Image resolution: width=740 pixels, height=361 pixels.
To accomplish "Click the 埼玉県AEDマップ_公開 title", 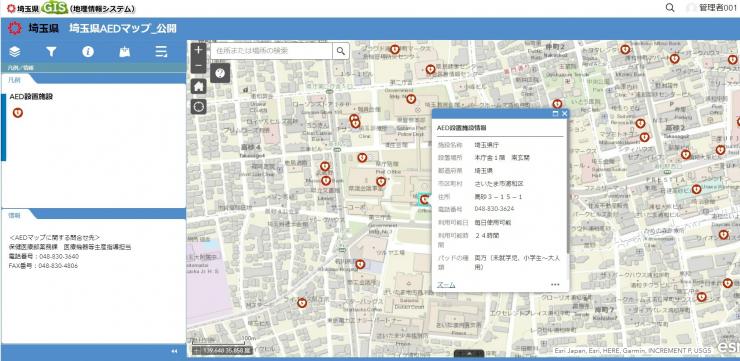I will tap(123, 29).
